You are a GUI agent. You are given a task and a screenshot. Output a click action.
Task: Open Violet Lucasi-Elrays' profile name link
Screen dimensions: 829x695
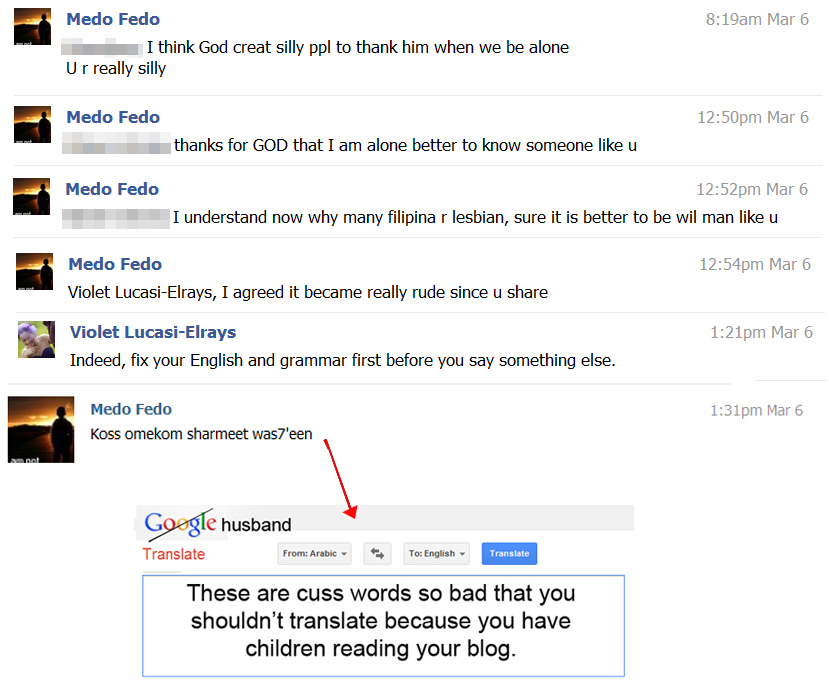pos(153,332)
